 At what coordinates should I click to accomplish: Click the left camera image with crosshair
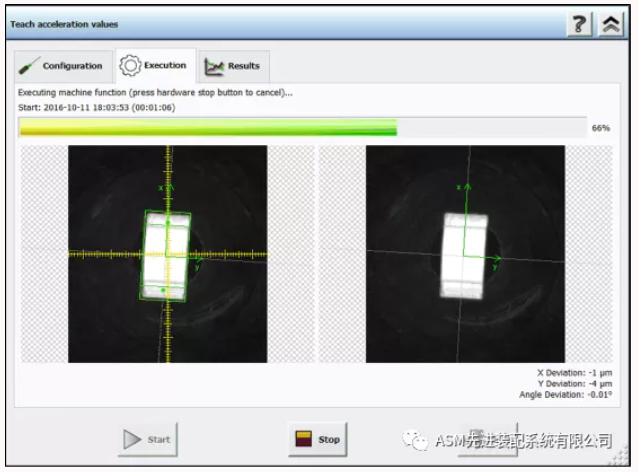pos(168,254)
